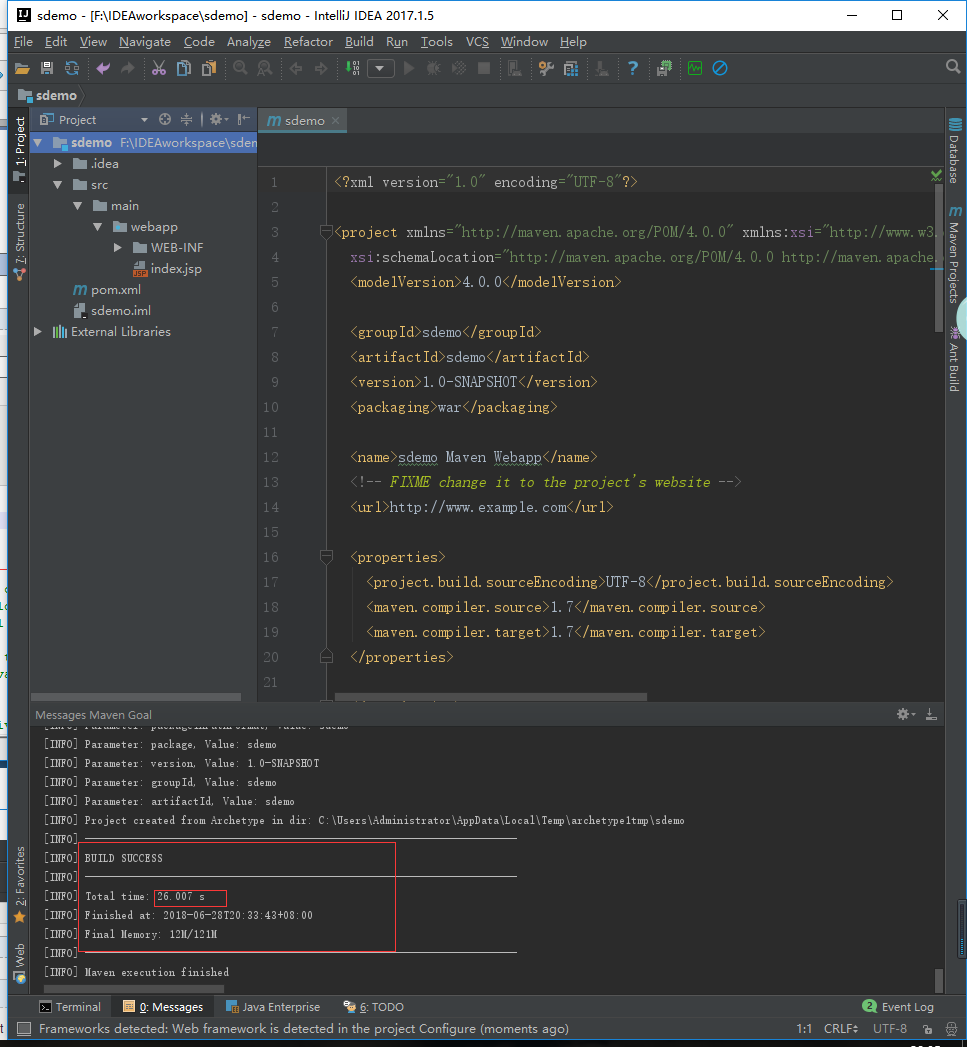The image size is (967, 1047).
Task: Open Project panel gear settings
Action: point(218,120)
